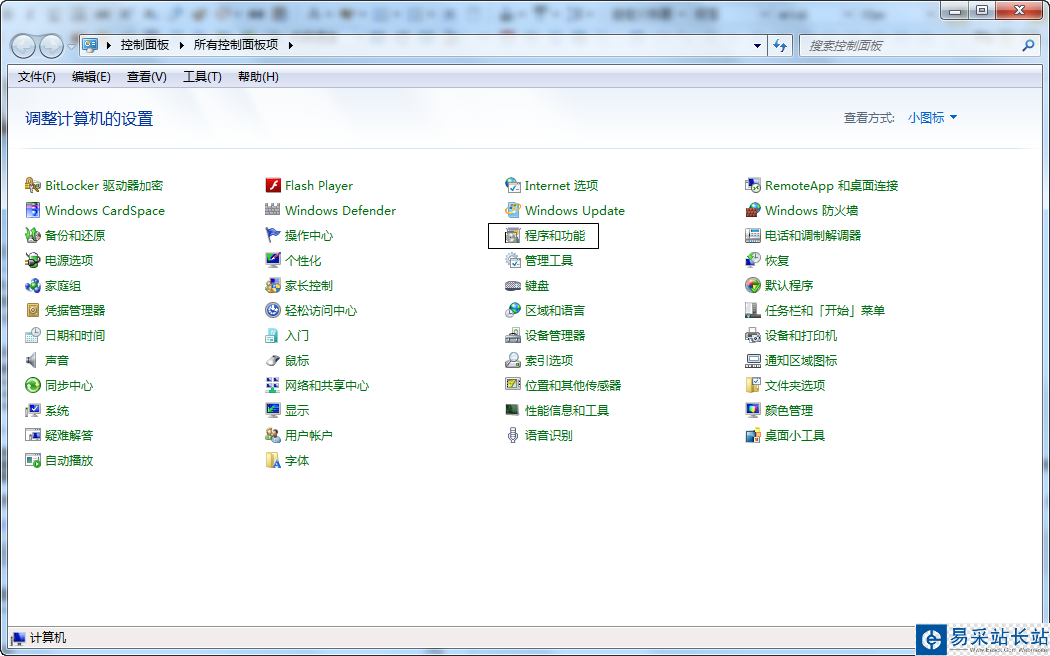Image resolution: width=1050 pixels, height=656 pixels.
Task: Open the 家庭组 icon
Action: tap(32, 286)
